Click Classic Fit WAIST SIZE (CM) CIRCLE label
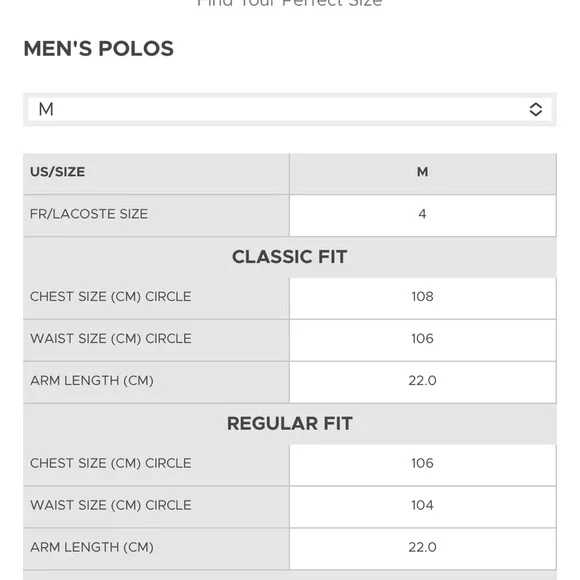This screenshot has width=580, height=580. (x=111, y=338)
